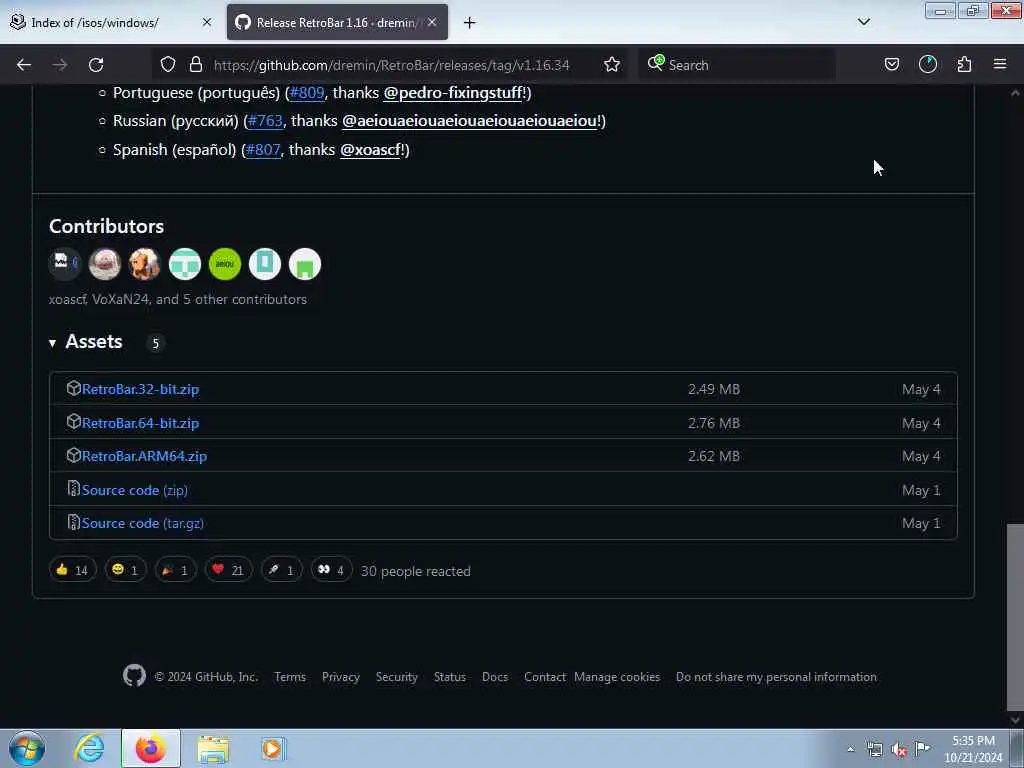Click Manage cookies in footer
Screen dimensions: 1024x768
(617, 677)
